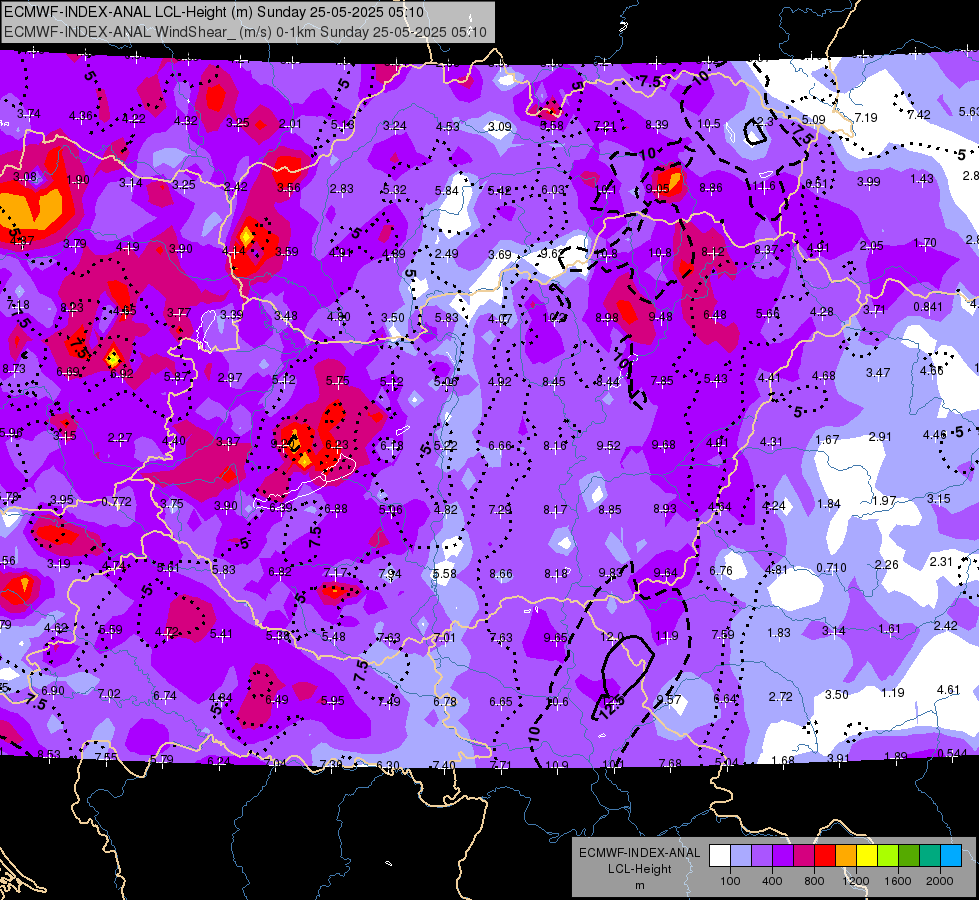Click the legend tick label 1200
The width and height of the screenshot is (979, 900).
[856, 881]
